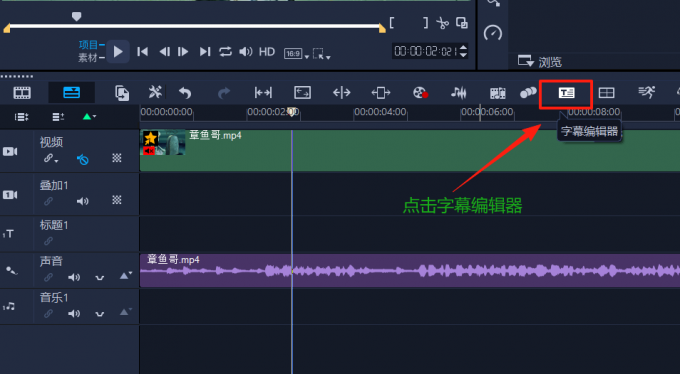This screenshot has width=680, height=374.
Task: Toggle ripple editing link on 音乐1 track
Action: pos(49,313)
